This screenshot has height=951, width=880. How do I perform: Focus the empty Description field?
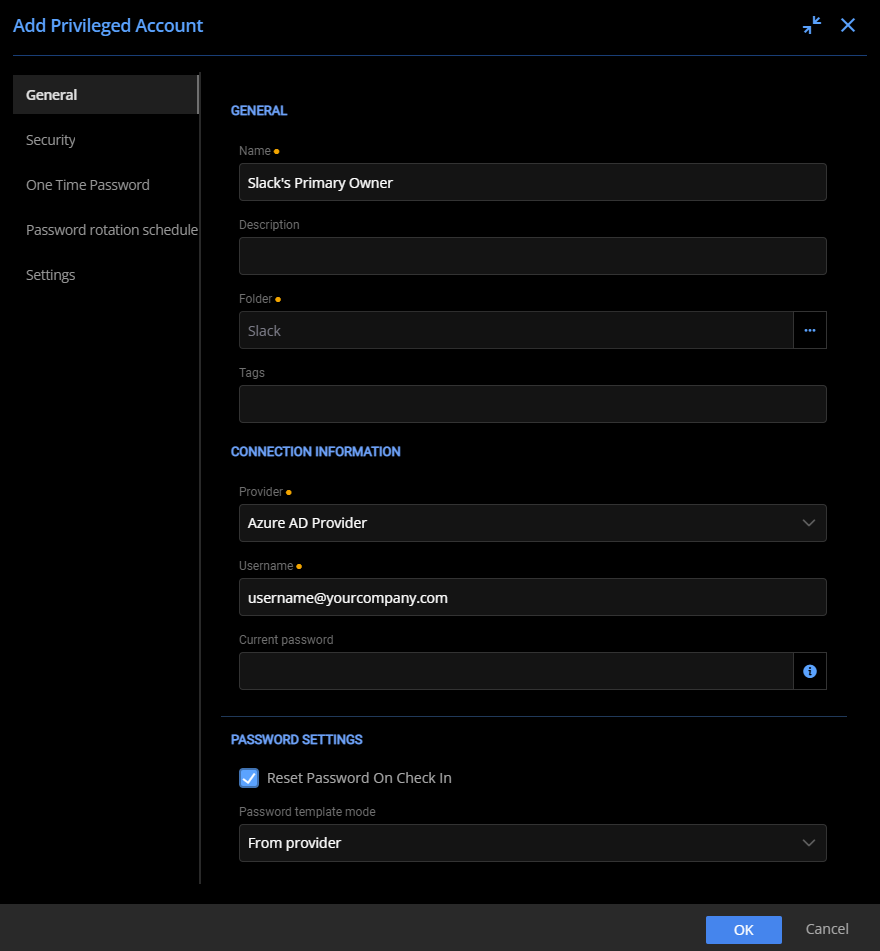pyautogui.click(x=532, y=256)
